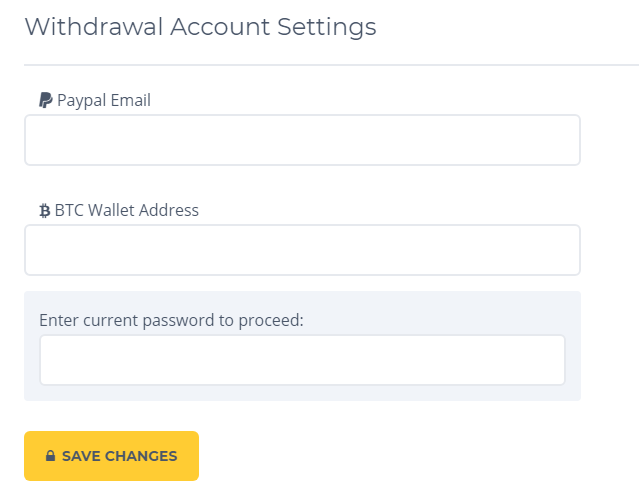Click the Withdrawal Account Settings heading
Viewport: 639px width, 495px height.
[x=200, y=27]
